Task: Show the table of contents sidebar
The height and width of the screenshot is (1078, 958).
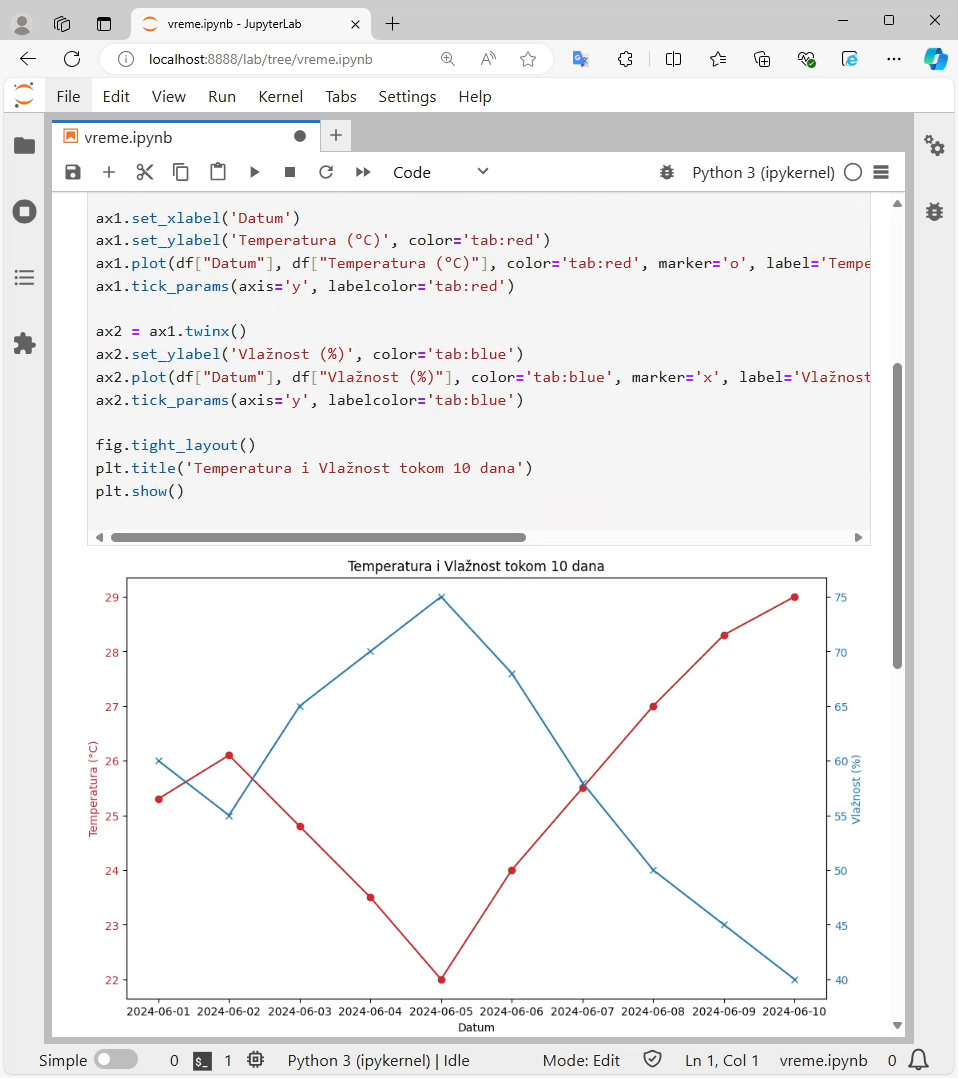Action: pos(25,278)
